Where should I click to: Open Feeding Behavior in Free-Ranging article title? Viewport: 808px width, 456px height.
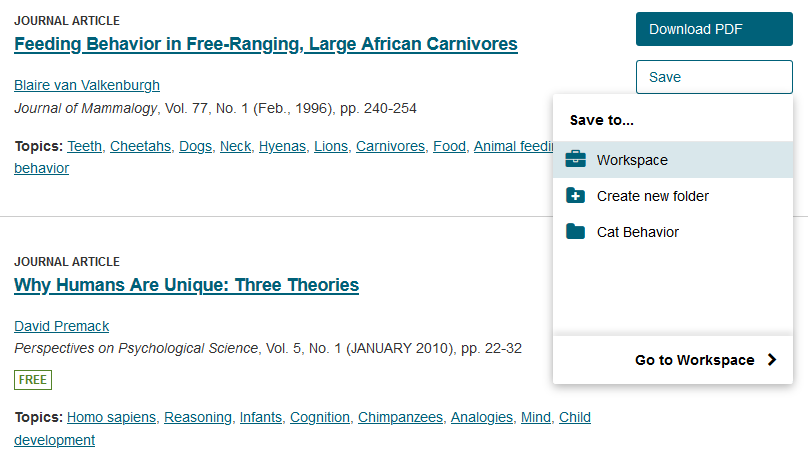265,44
